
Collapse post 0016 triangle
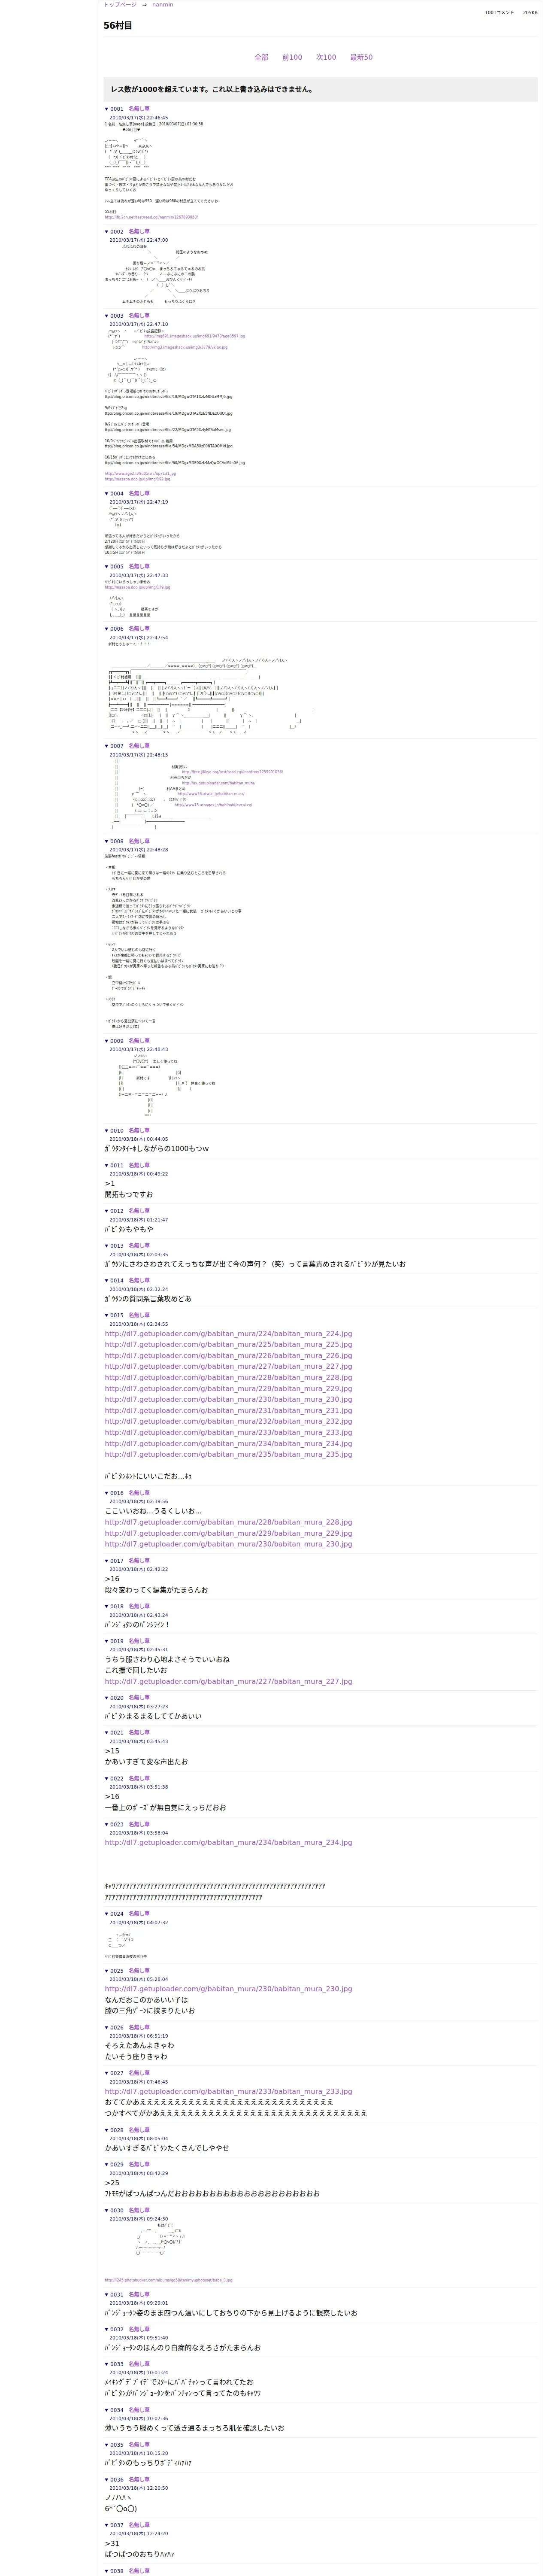pos(107,1493)
